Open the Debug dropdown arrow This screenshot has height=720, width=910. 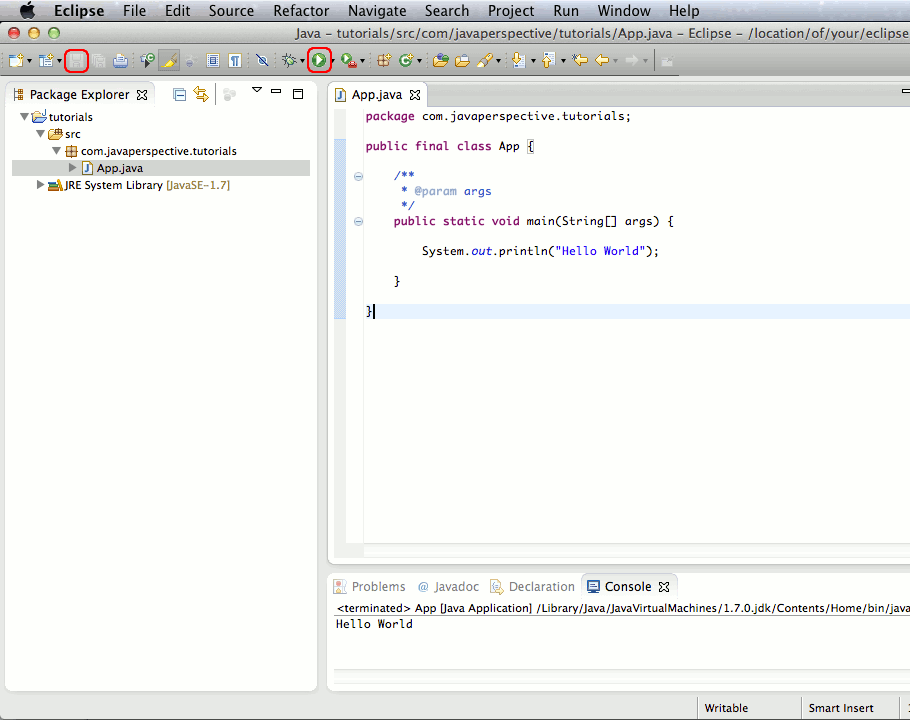pyautogui.click(x=302, y=61)
